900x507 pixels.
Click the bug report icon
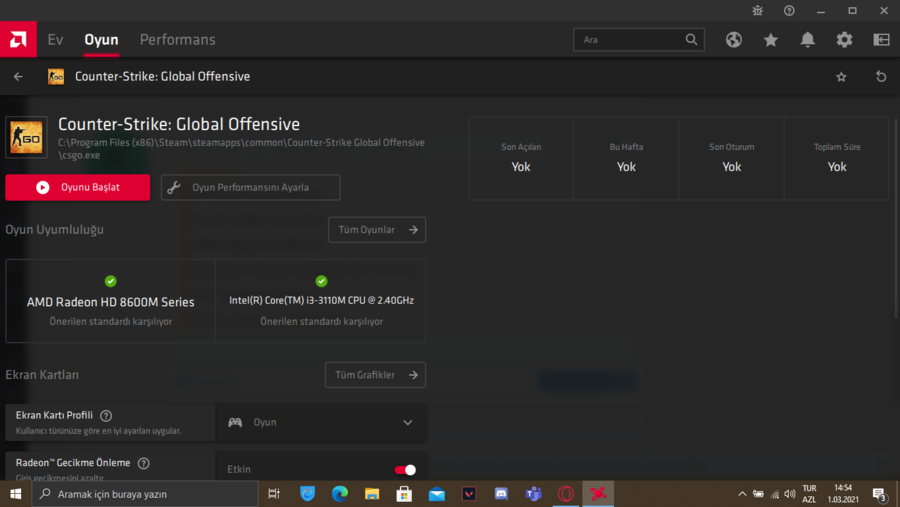coord(757,10)
